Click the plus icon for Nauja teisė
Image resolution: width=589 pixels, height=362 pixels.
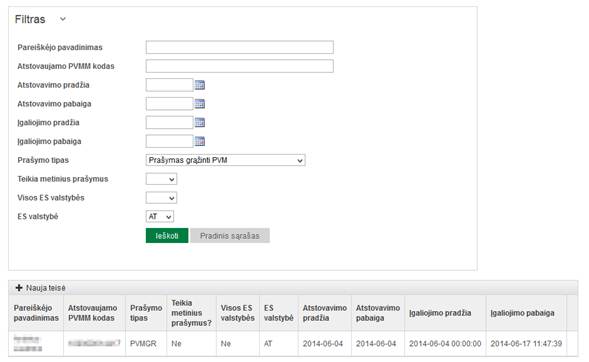[19, 288]
